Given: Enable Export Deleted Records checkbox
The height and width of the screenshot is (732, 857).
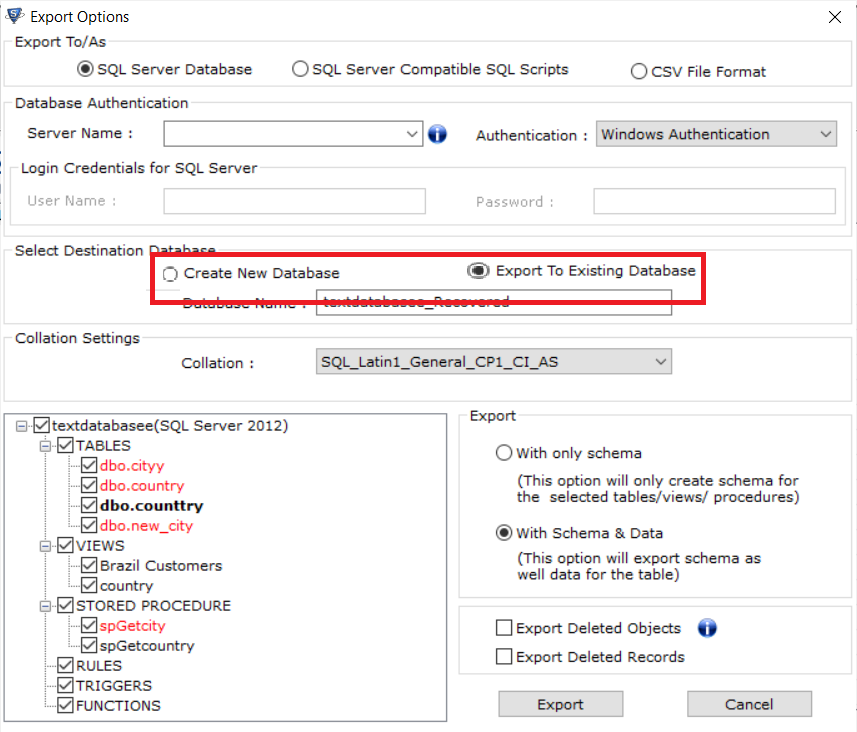Looking at the screenshot, I should pos(504,656).
